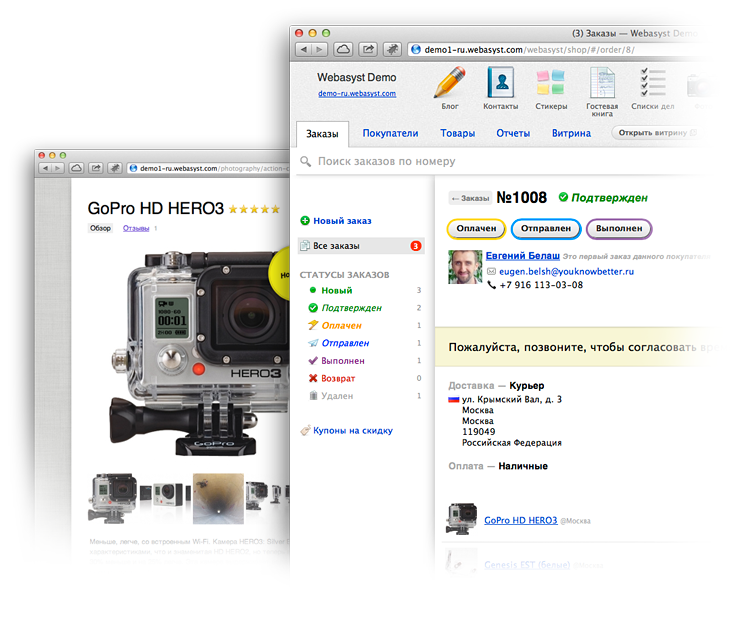Click the back arrow in front Safari window

[304, 49]
